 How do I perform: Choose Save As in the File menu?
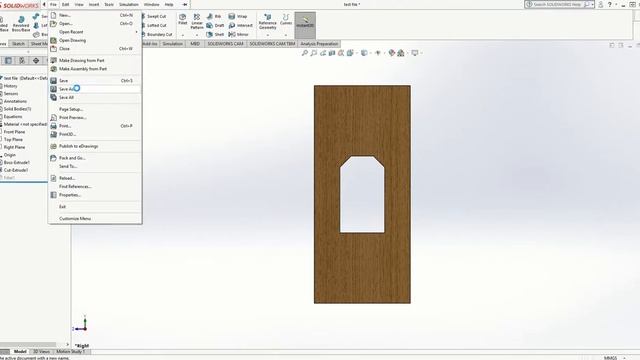pyautogui.click(x=95, y=89)
